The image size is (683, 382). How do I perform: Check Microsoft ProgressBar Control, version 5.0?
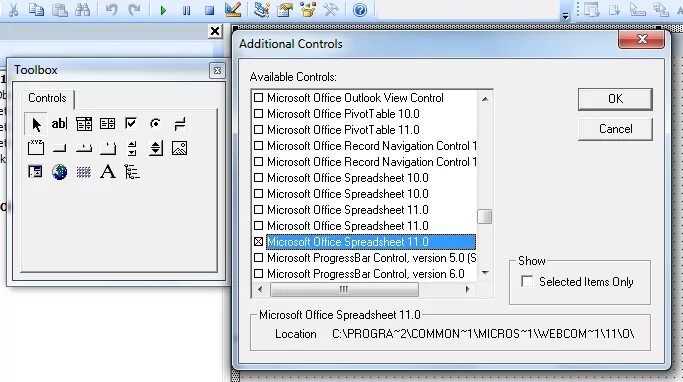click(x=258, y=258)
